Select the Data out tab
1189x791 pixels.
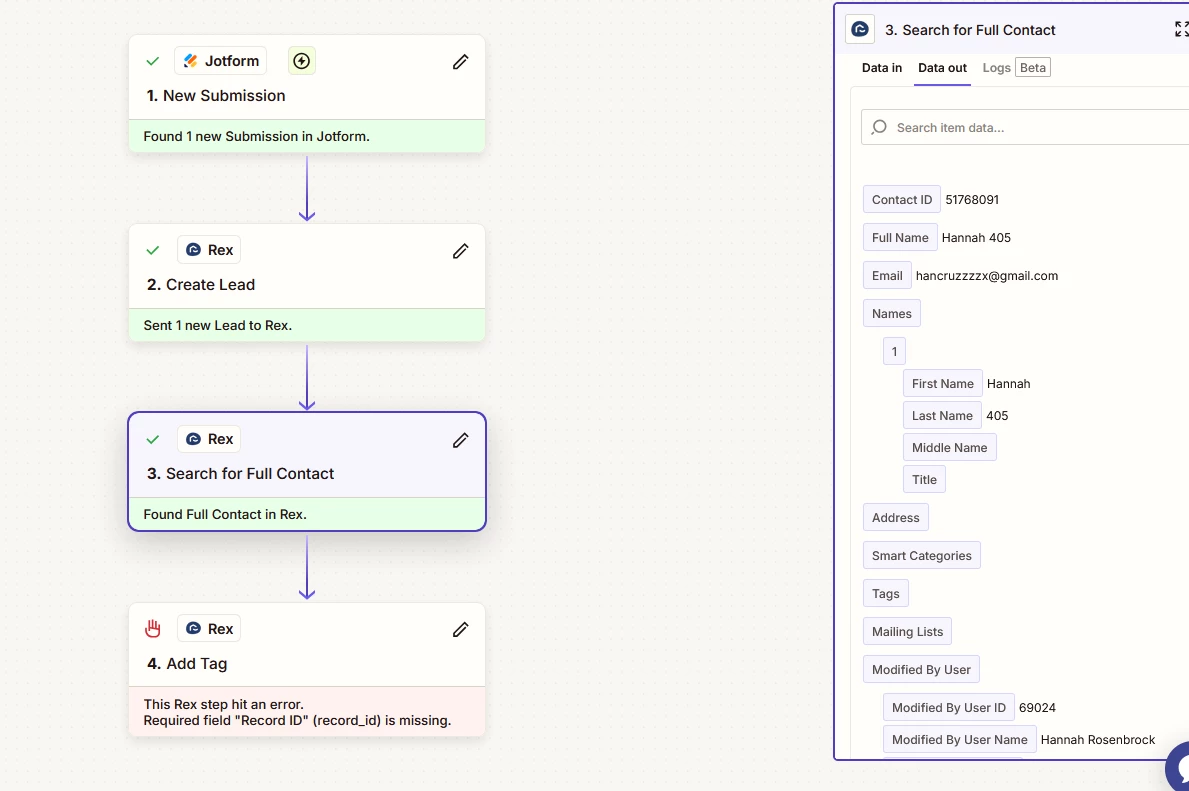[x=943, y=67]
